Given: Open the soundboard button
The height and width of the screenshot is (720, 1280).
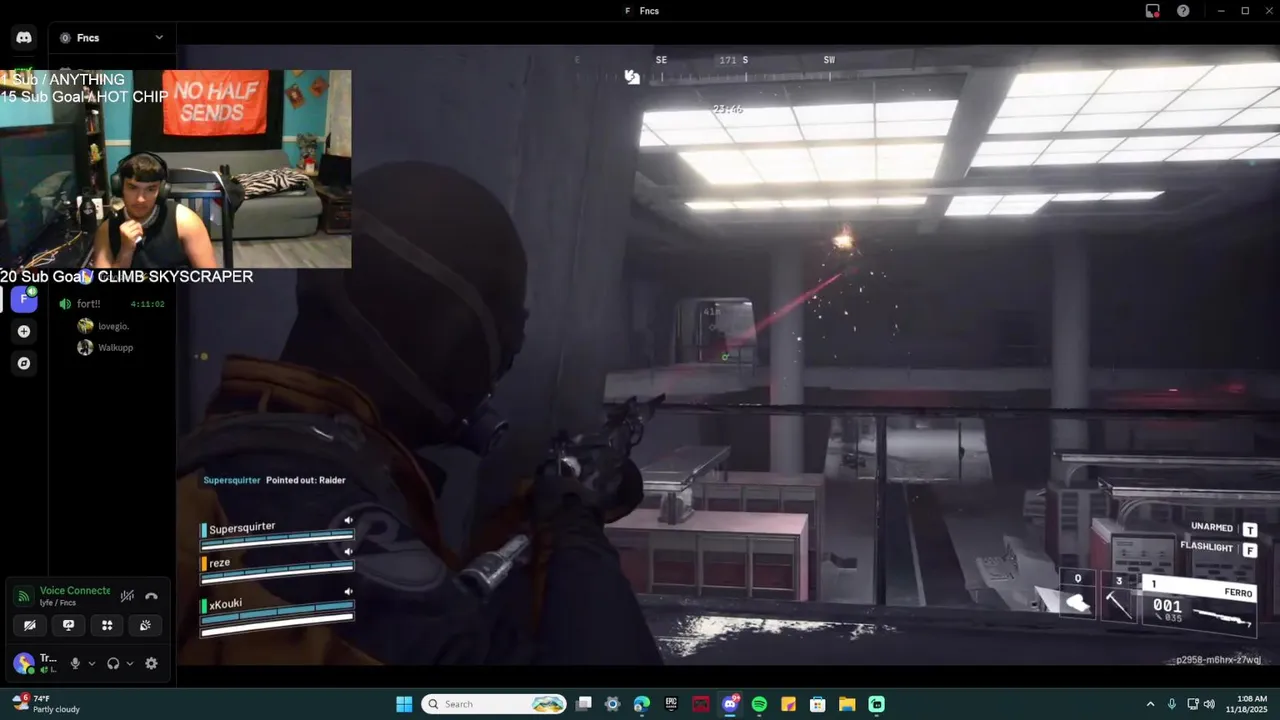Looking at the screenshot, I should 145,625.
